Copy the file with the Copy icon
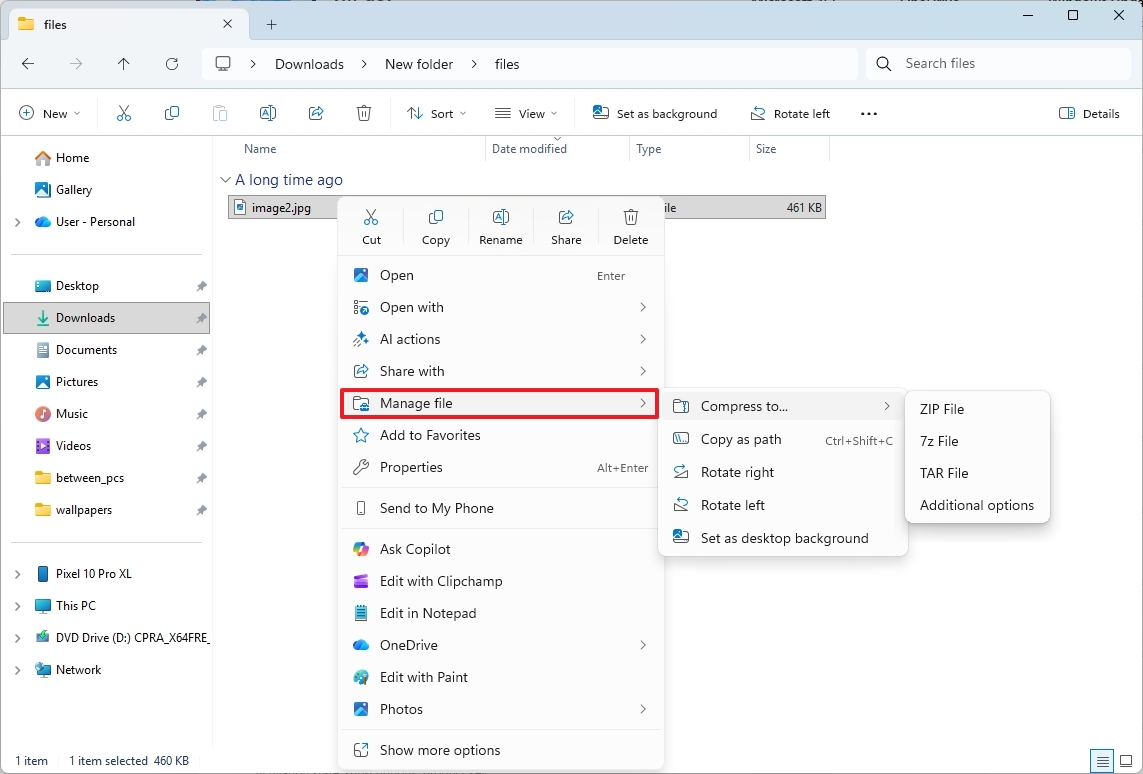Image resolution: width=1143 pixels, height=774 pixels. [x=436, y=226]
